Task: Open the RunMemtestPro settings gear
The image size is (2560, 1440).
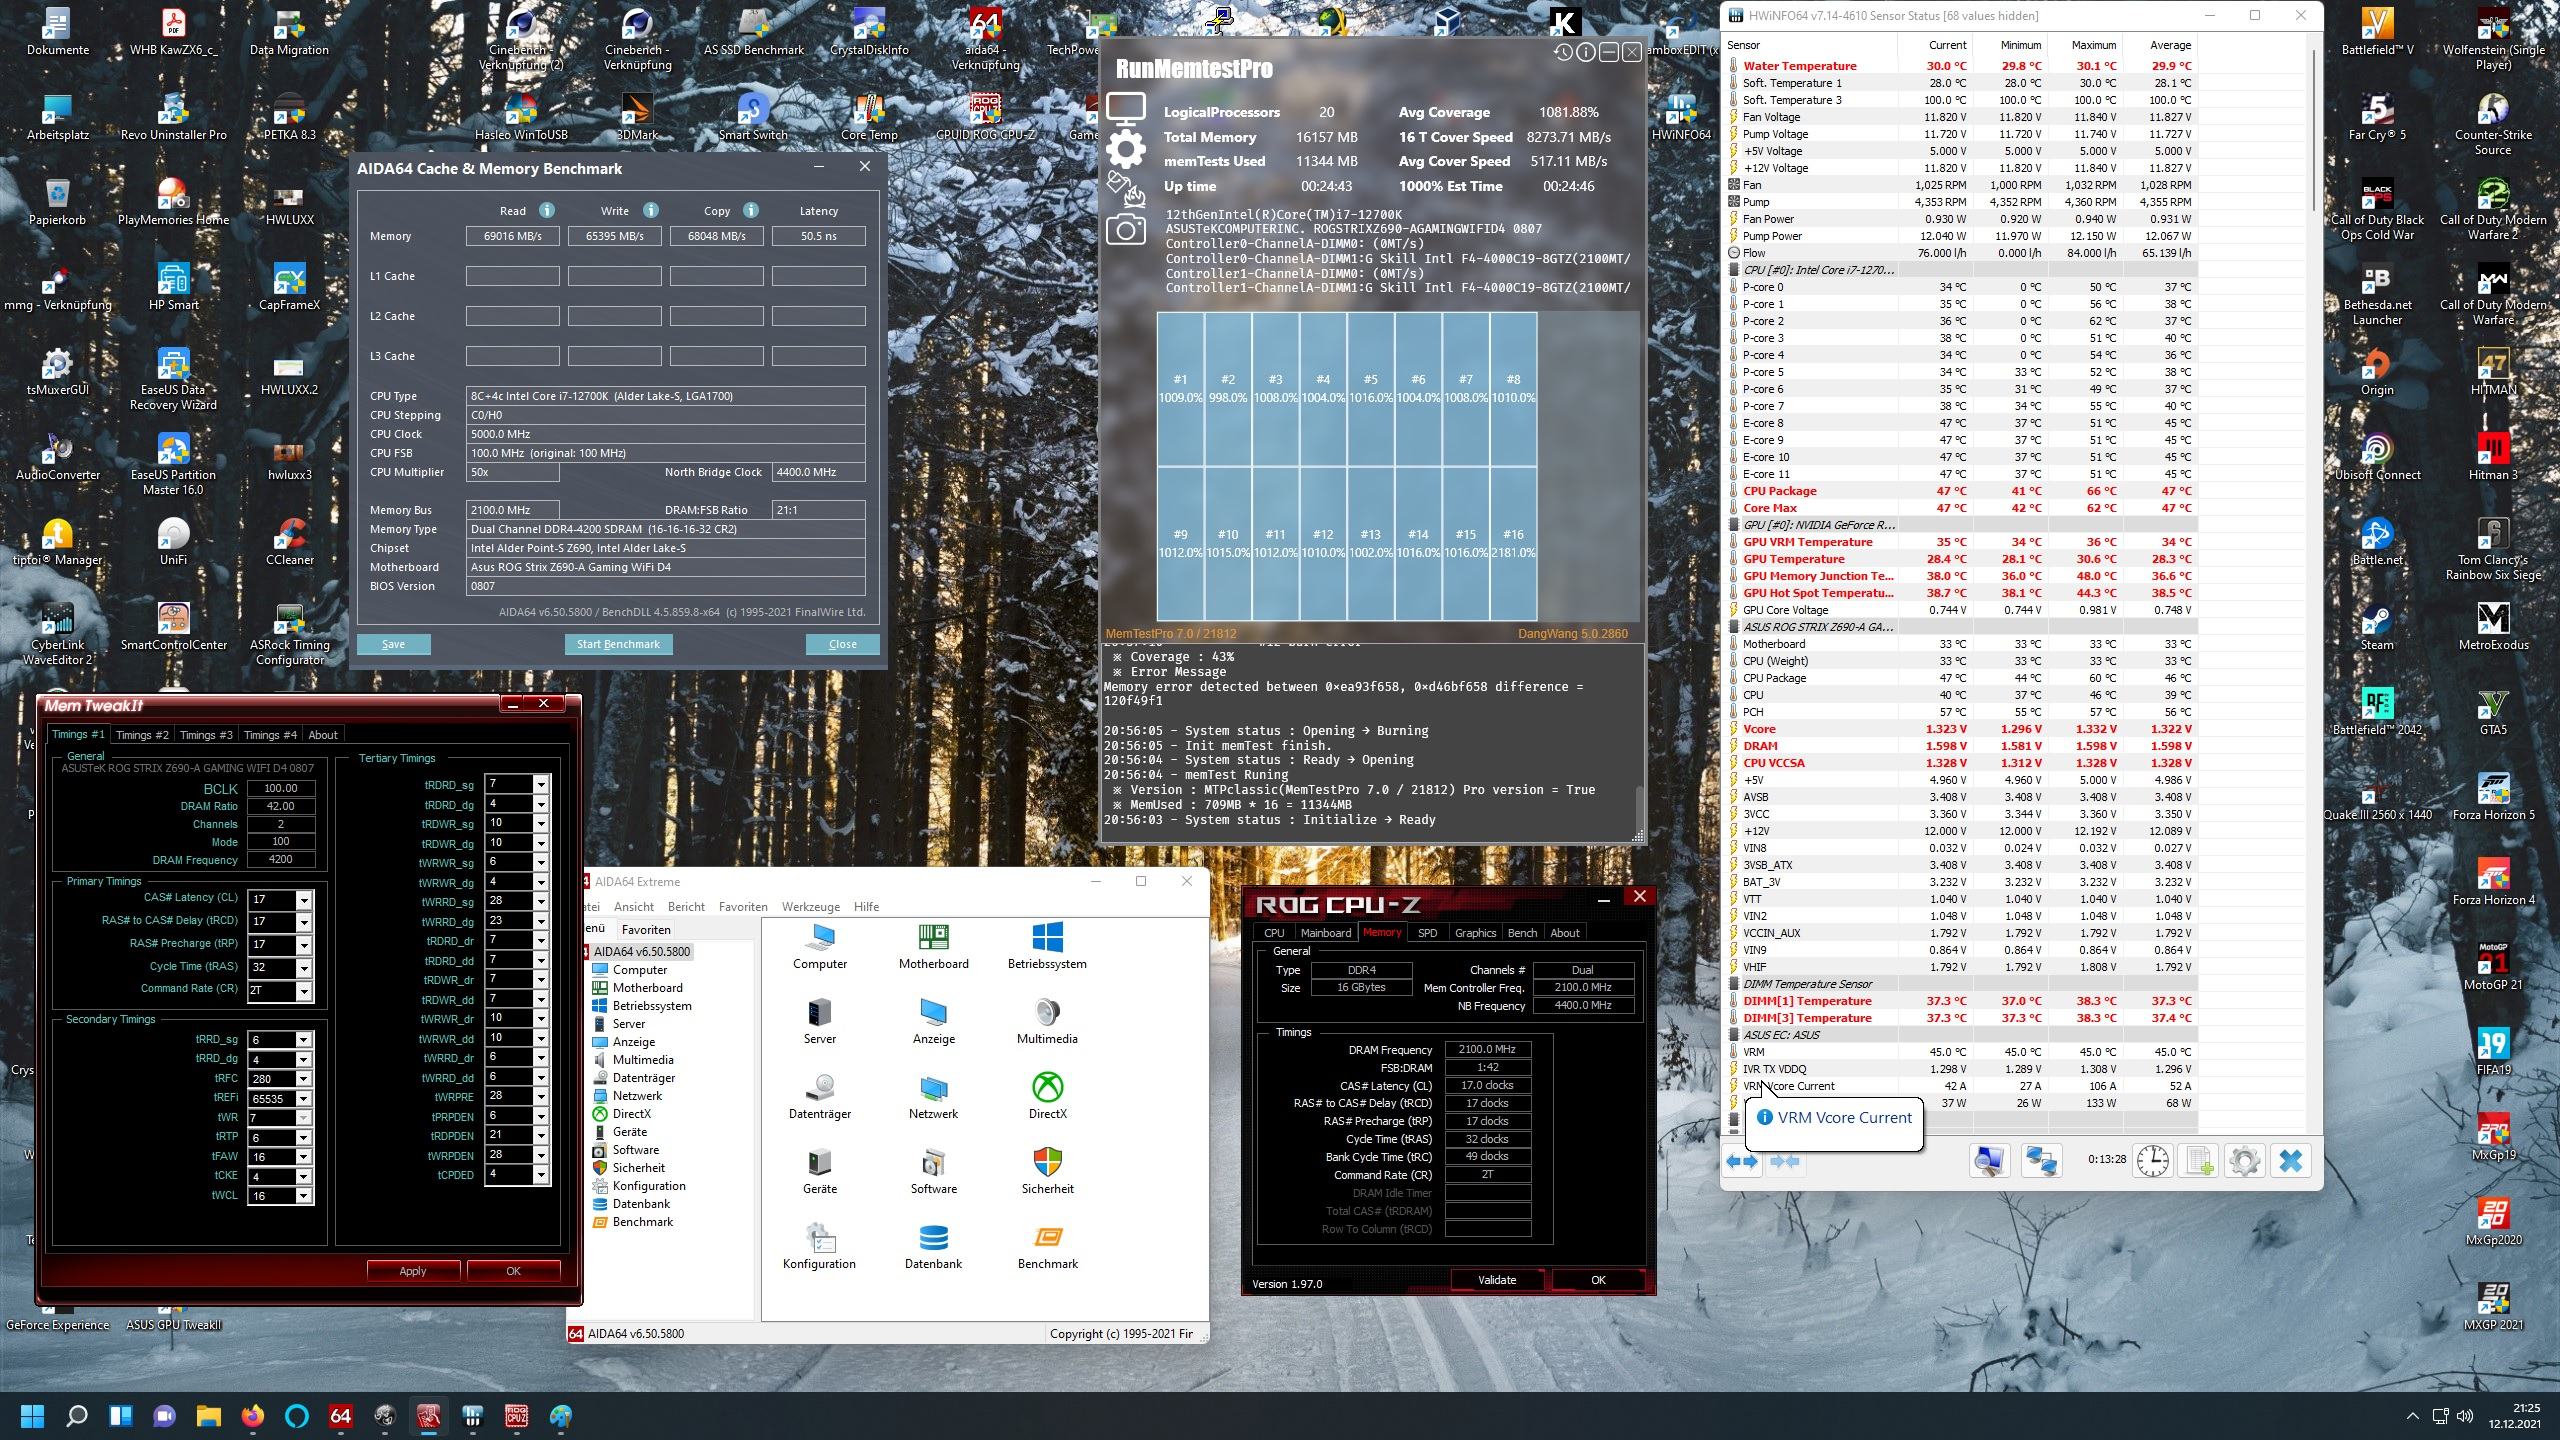Action: (x=1125, y=148)
